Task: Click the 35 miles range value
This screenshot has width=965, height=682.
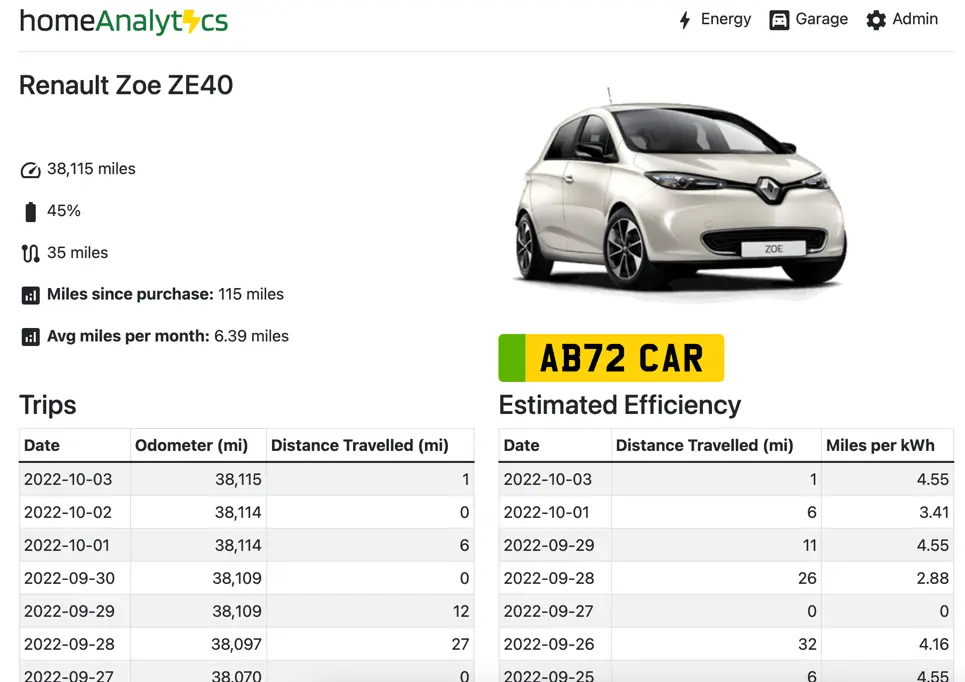Action: 78,252
